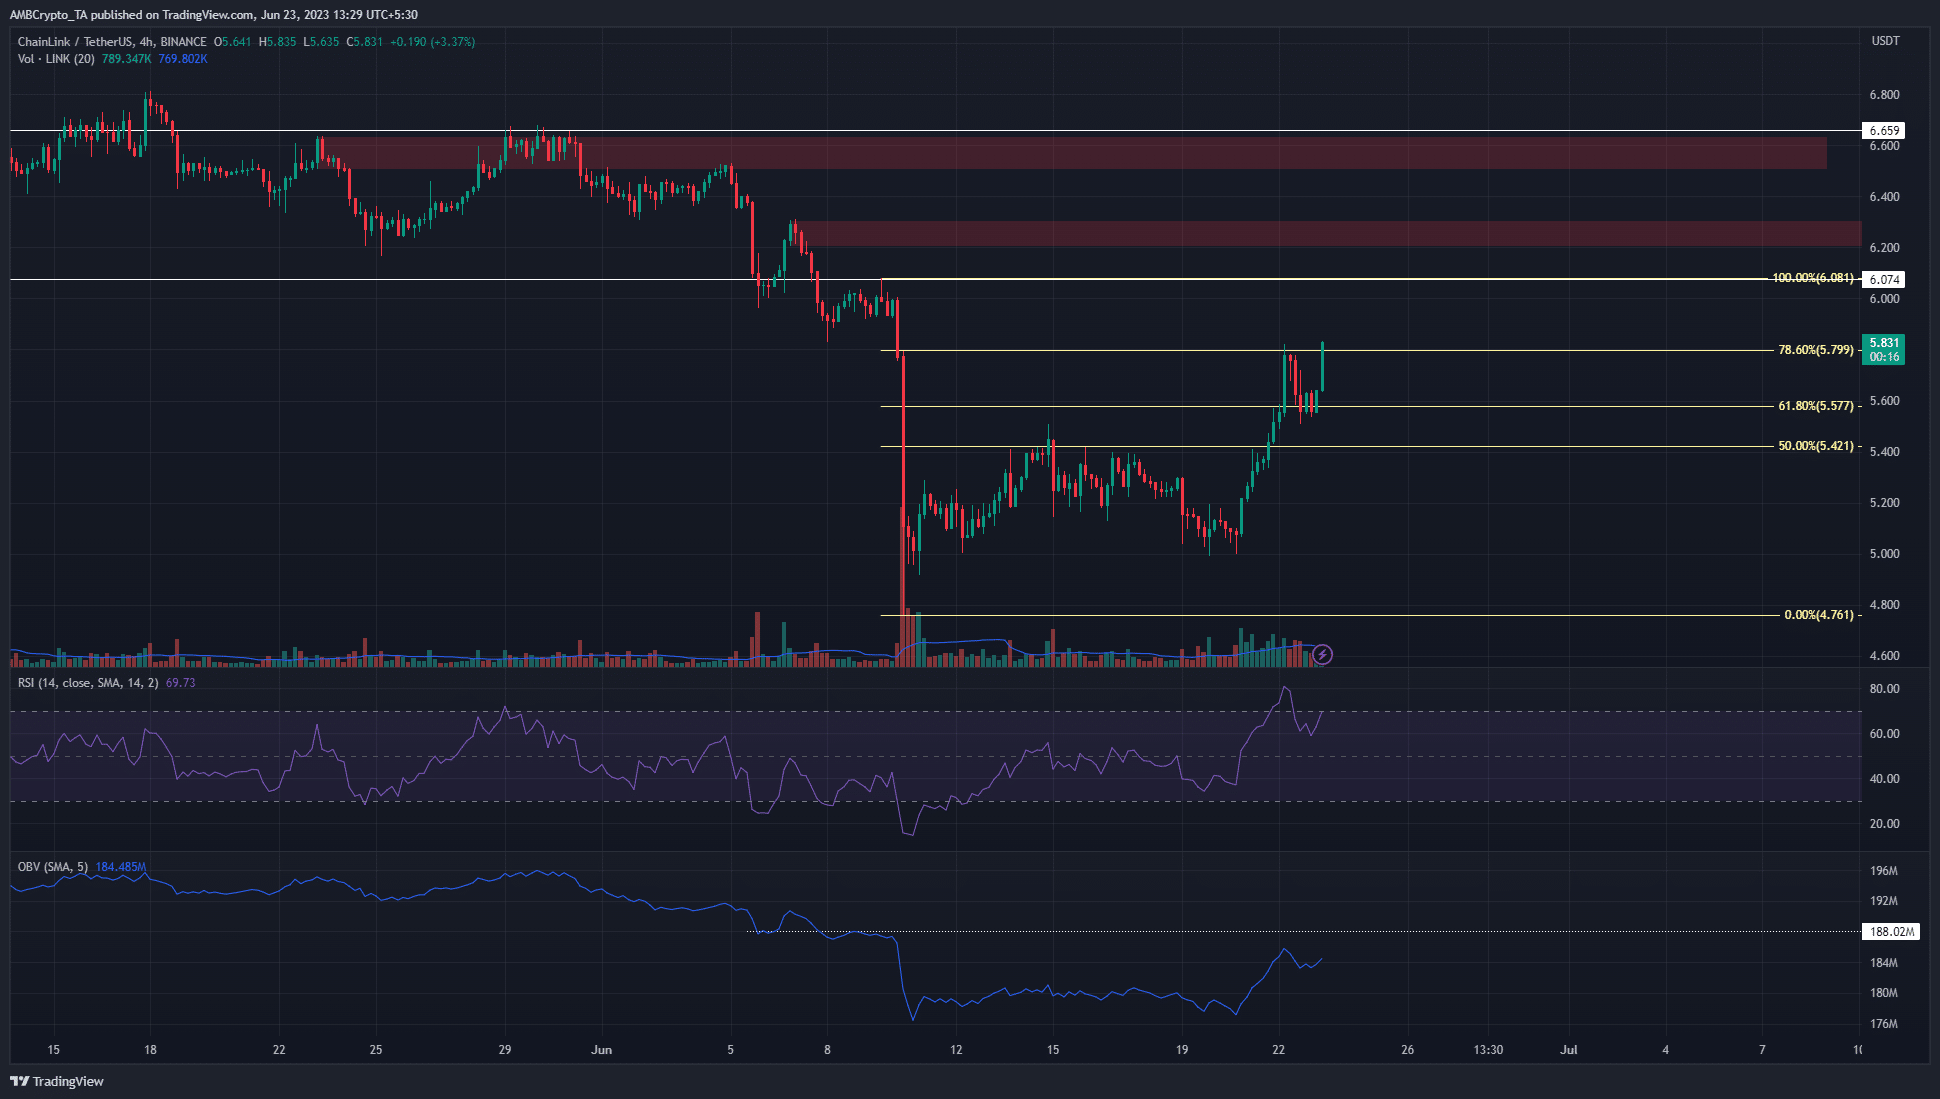
Task: Click the lower red supply zone near 6.200
Action: (1328, 234)
